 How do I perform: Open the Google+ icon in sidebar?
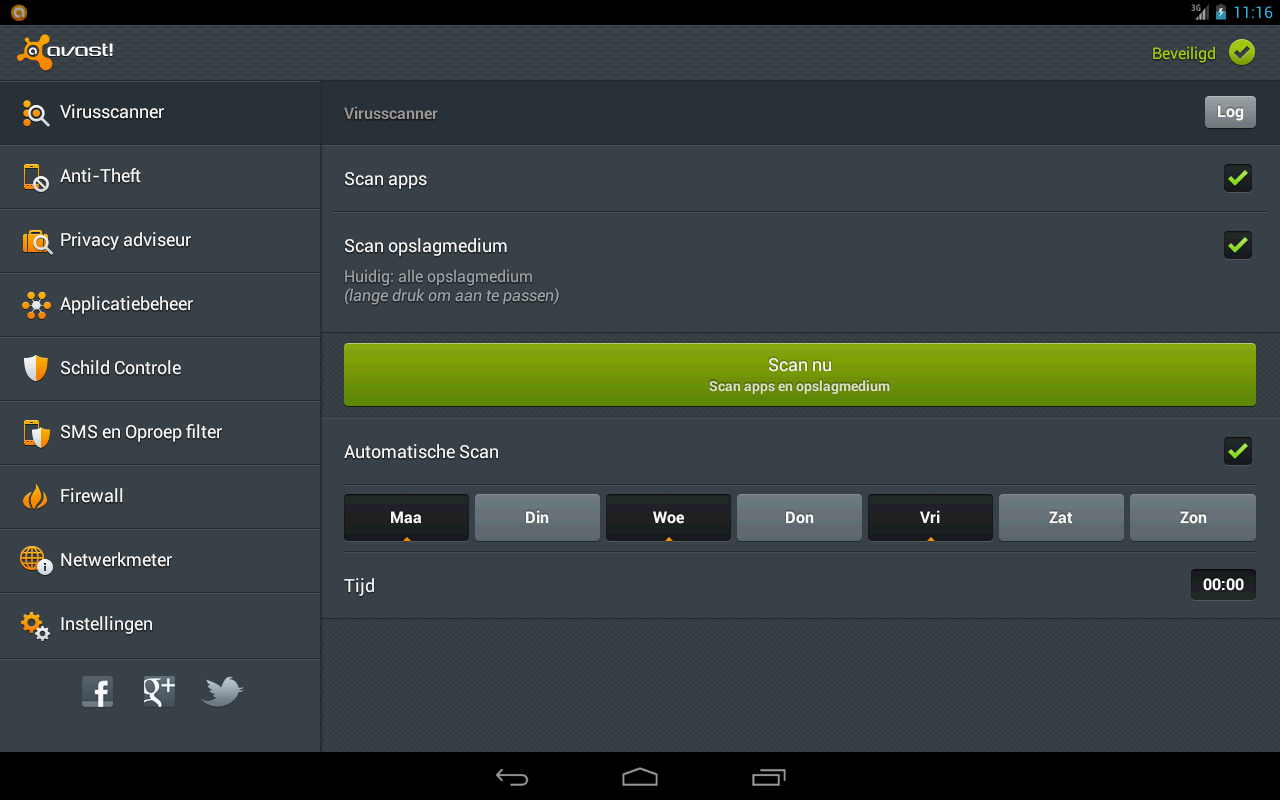click(x=159, y=691)
